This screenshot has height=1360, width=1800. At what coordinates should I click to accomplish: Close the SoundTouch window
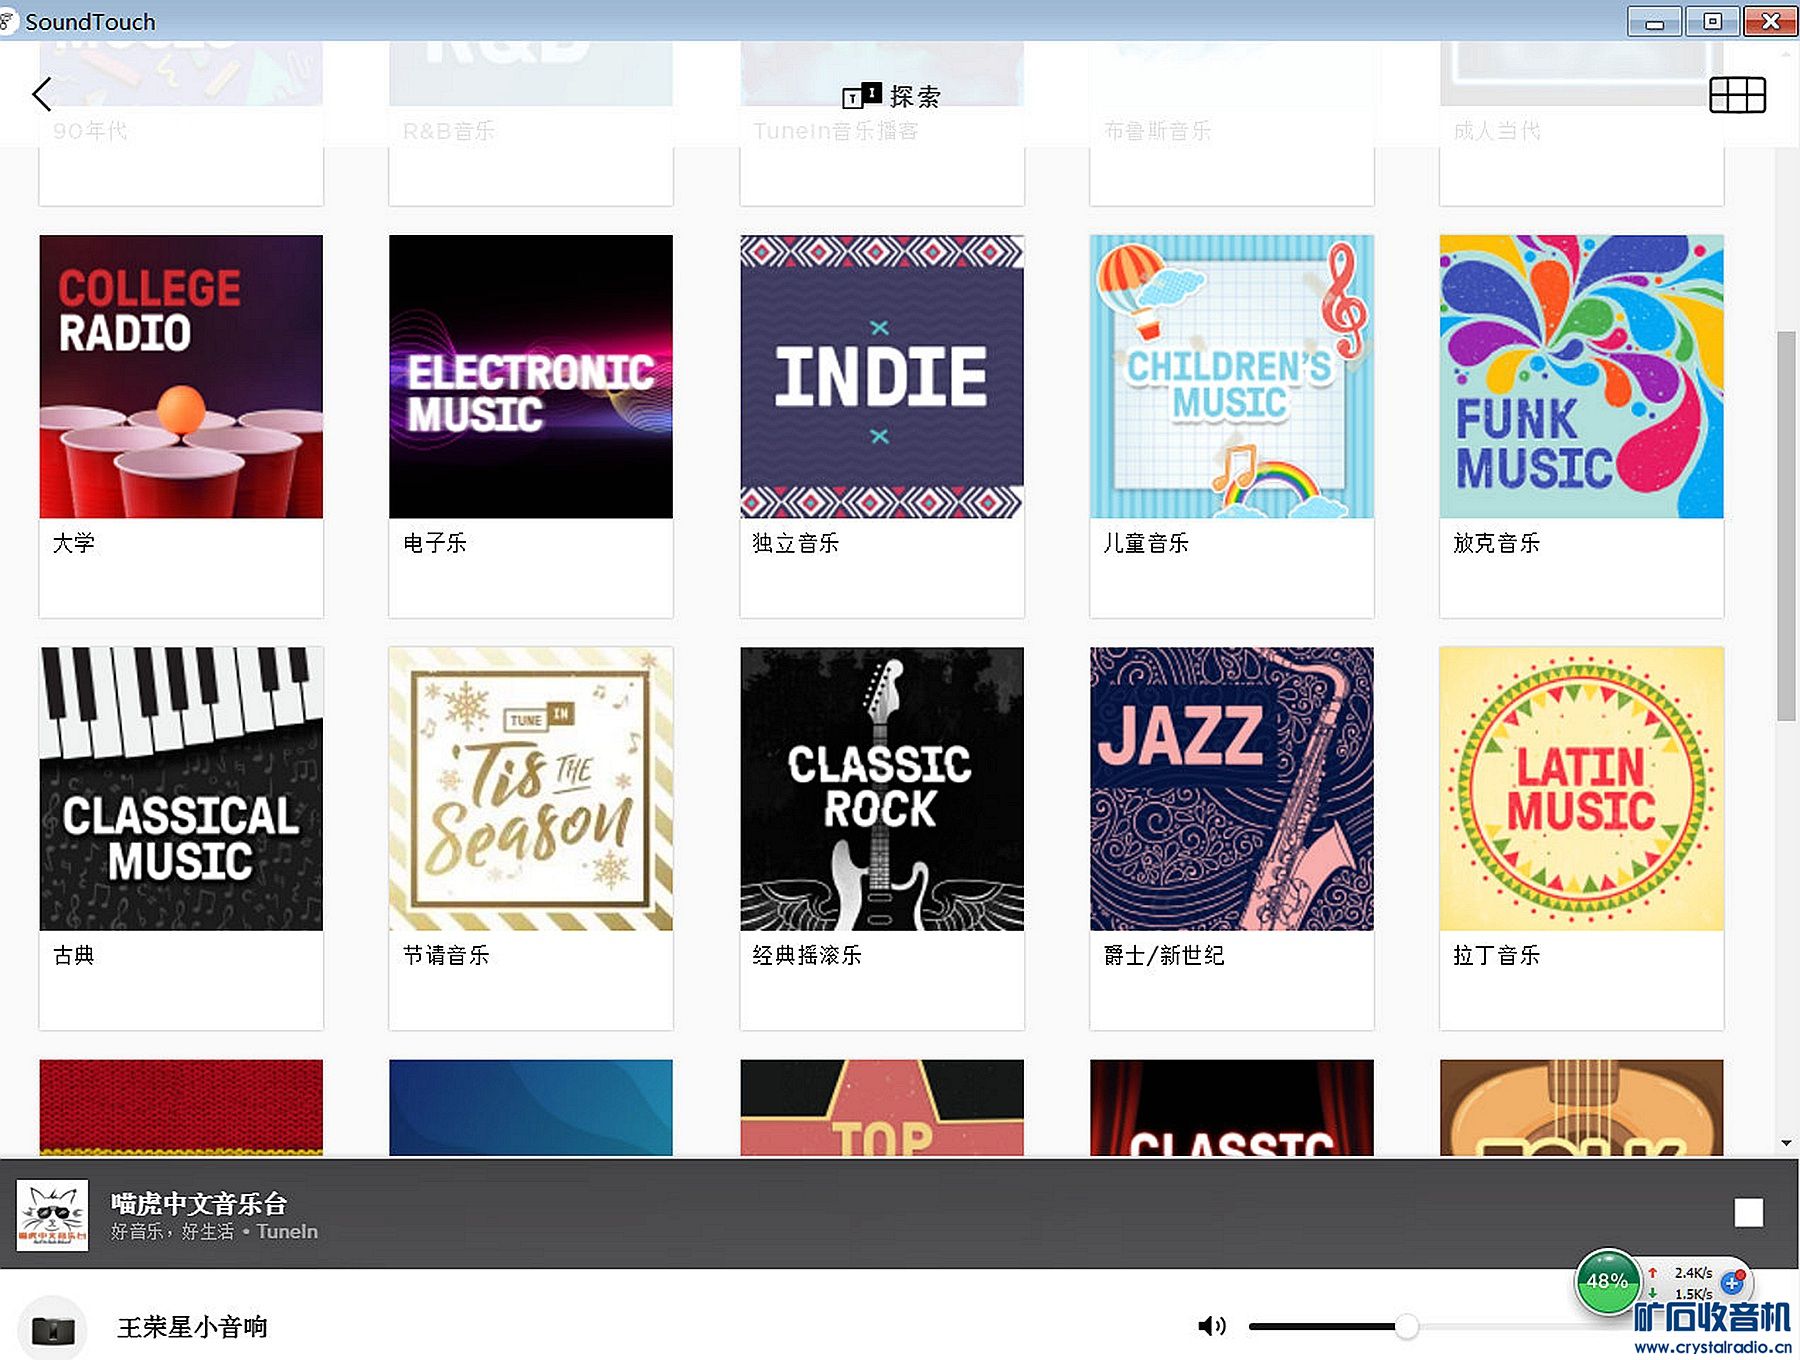[x=1770, y=21]
